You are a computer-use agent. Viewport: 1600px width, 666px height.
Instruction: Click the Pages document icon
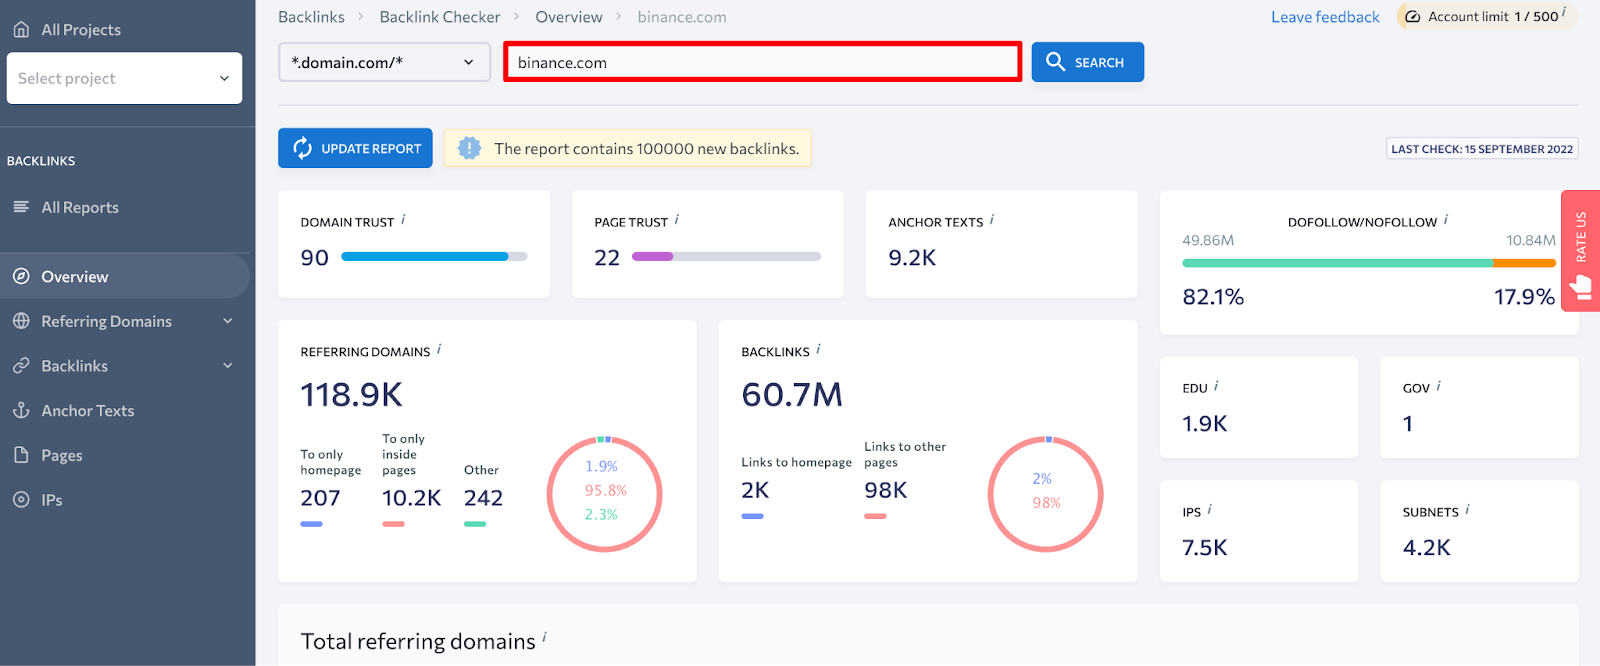pyautogui.click(x=21, y=455)
